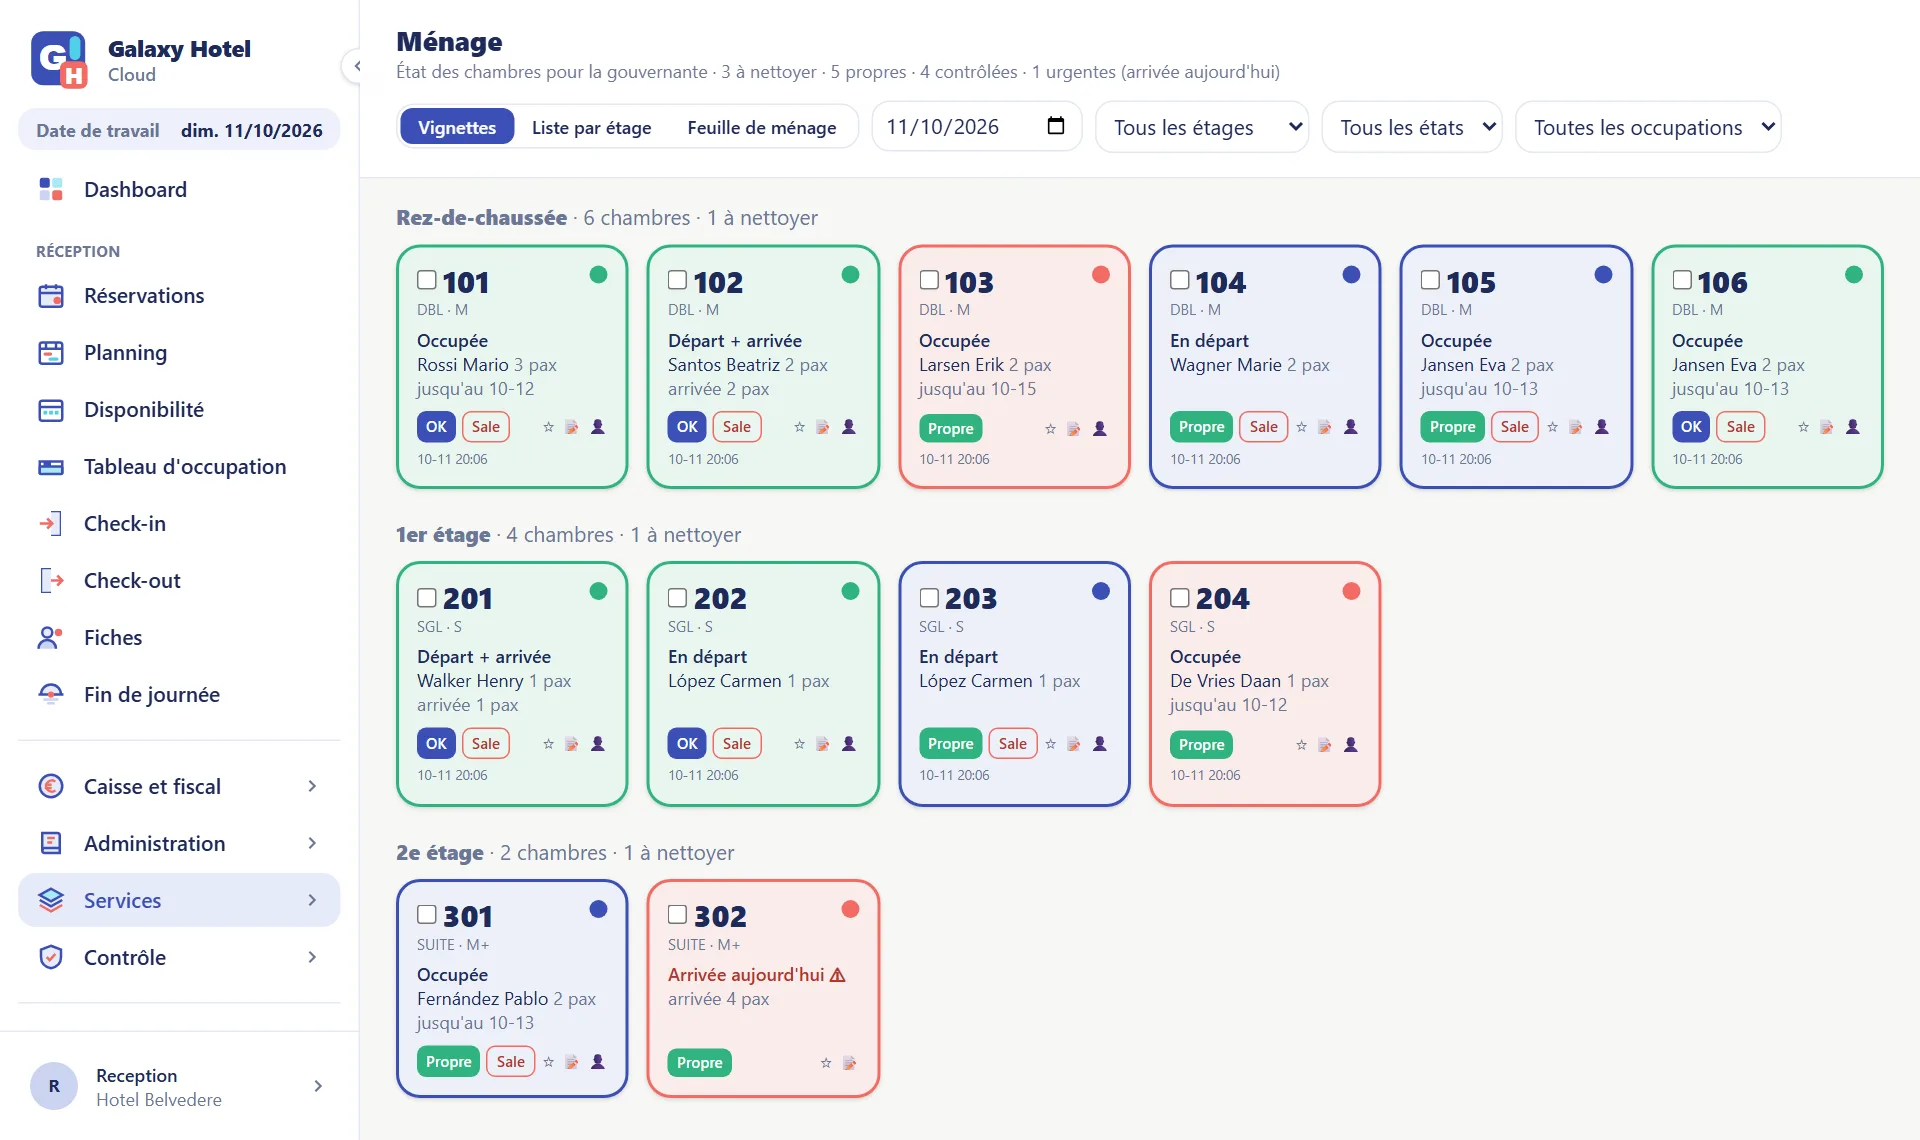Click the Propre button on room 103
Image resolution: width=1920 pixels, height=1140 pixels.
click(x=950, y=429)
